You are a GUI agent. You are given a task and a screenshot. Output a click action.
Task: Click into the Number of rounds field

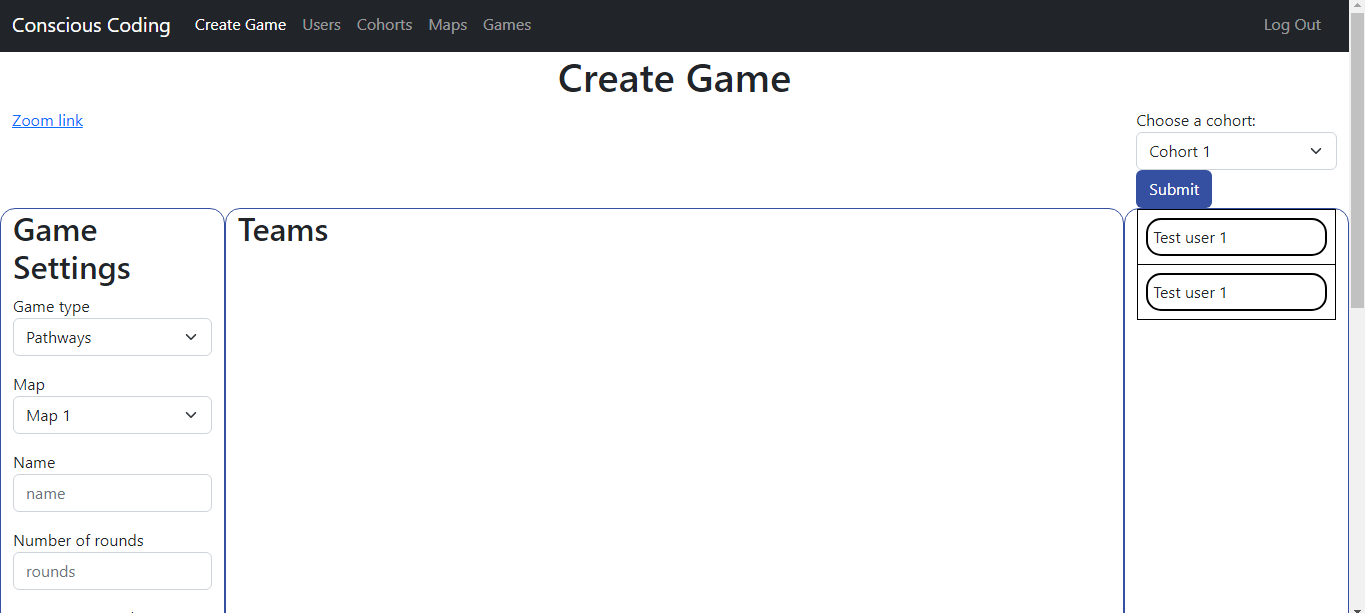pos(112,572)
